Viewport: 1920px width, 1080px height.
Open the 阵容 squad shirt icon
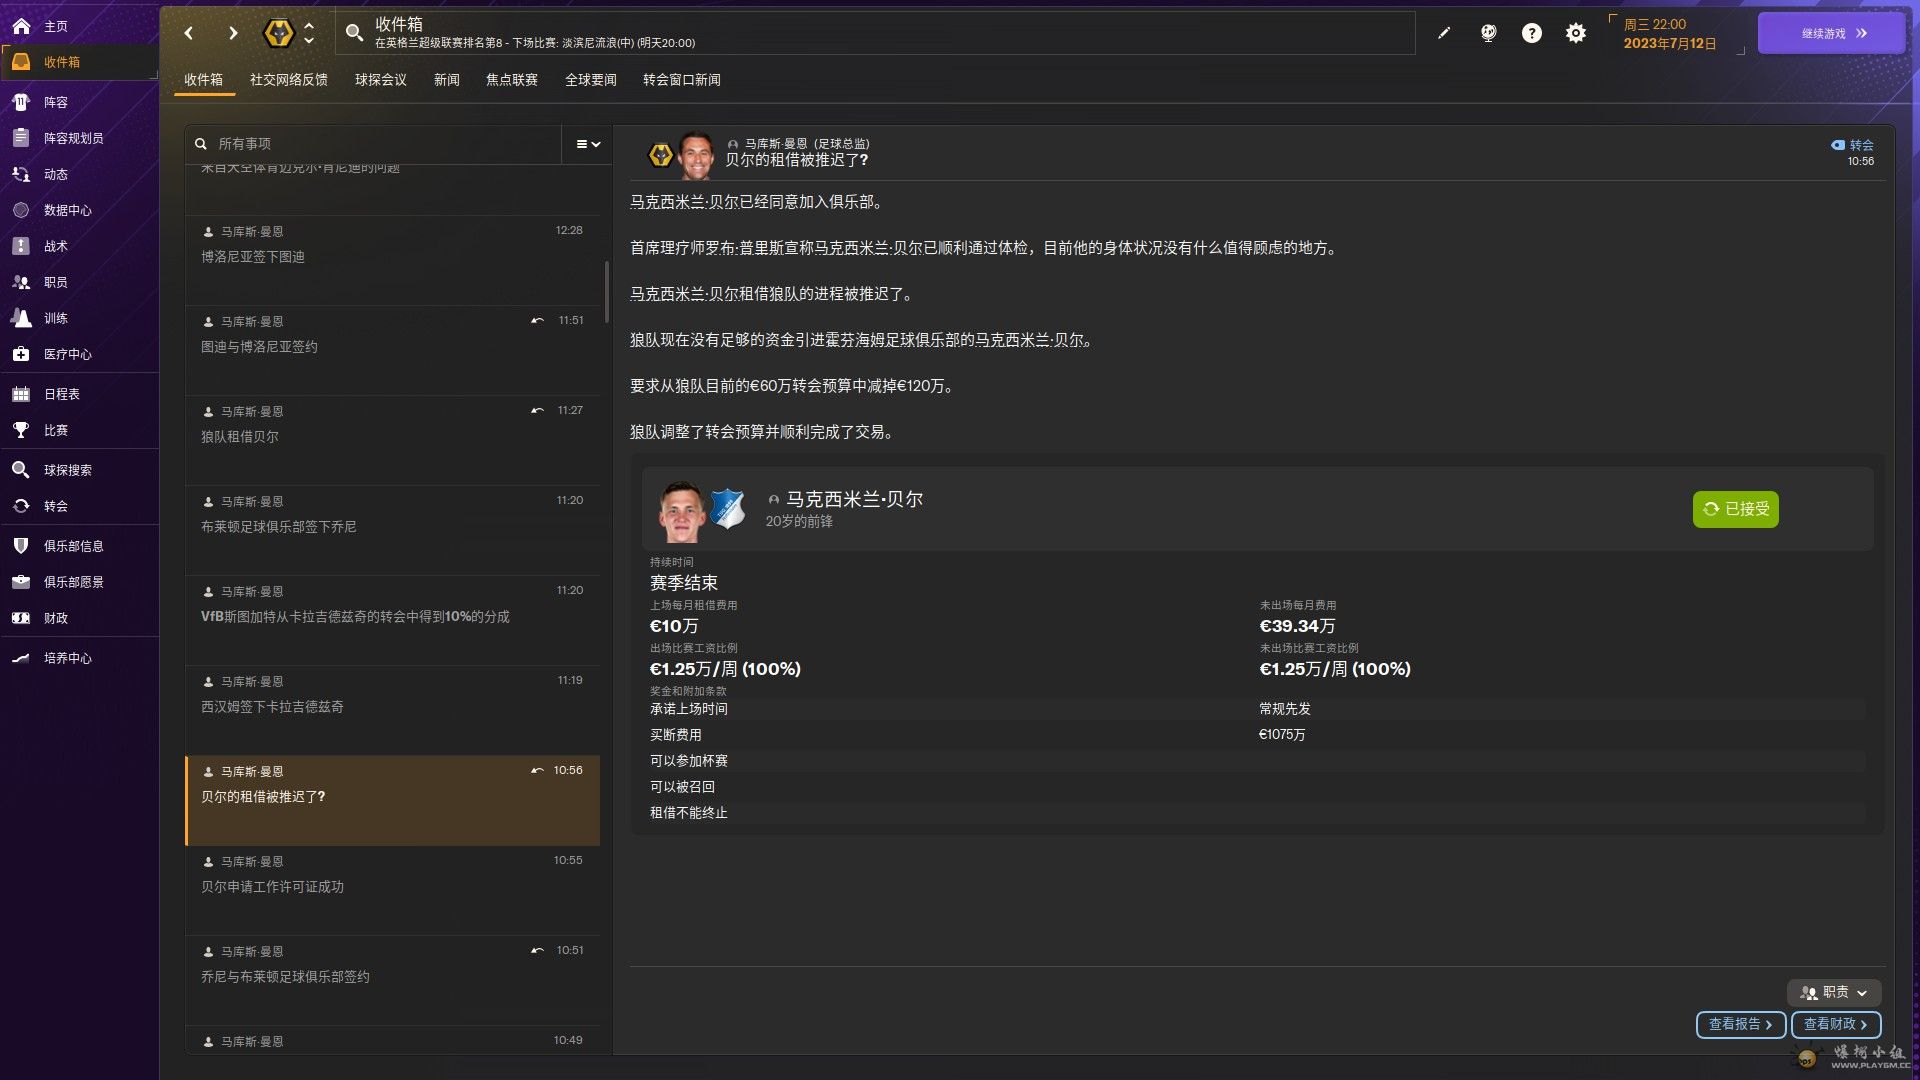point(21,102)
